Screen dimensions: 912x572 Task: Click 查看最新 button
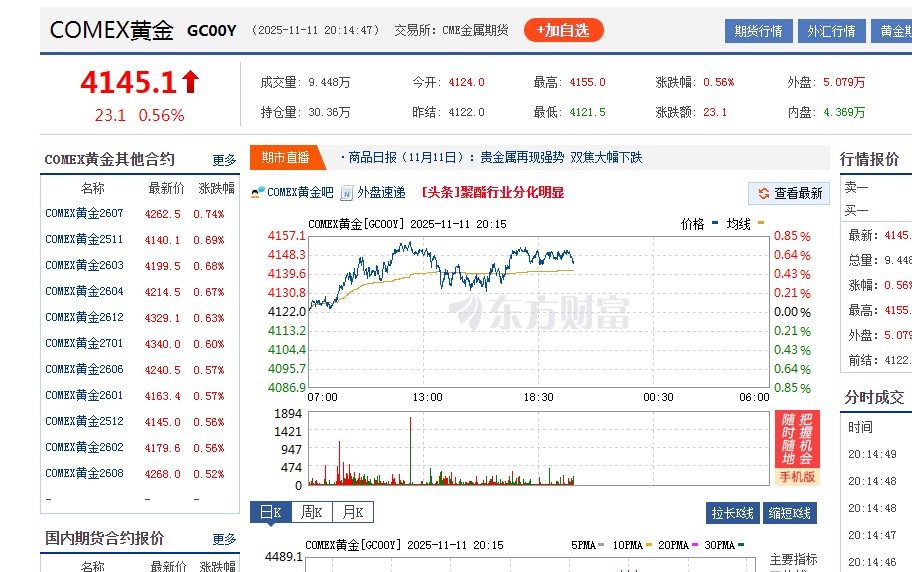pyautogui.click(x=789, y=193)
